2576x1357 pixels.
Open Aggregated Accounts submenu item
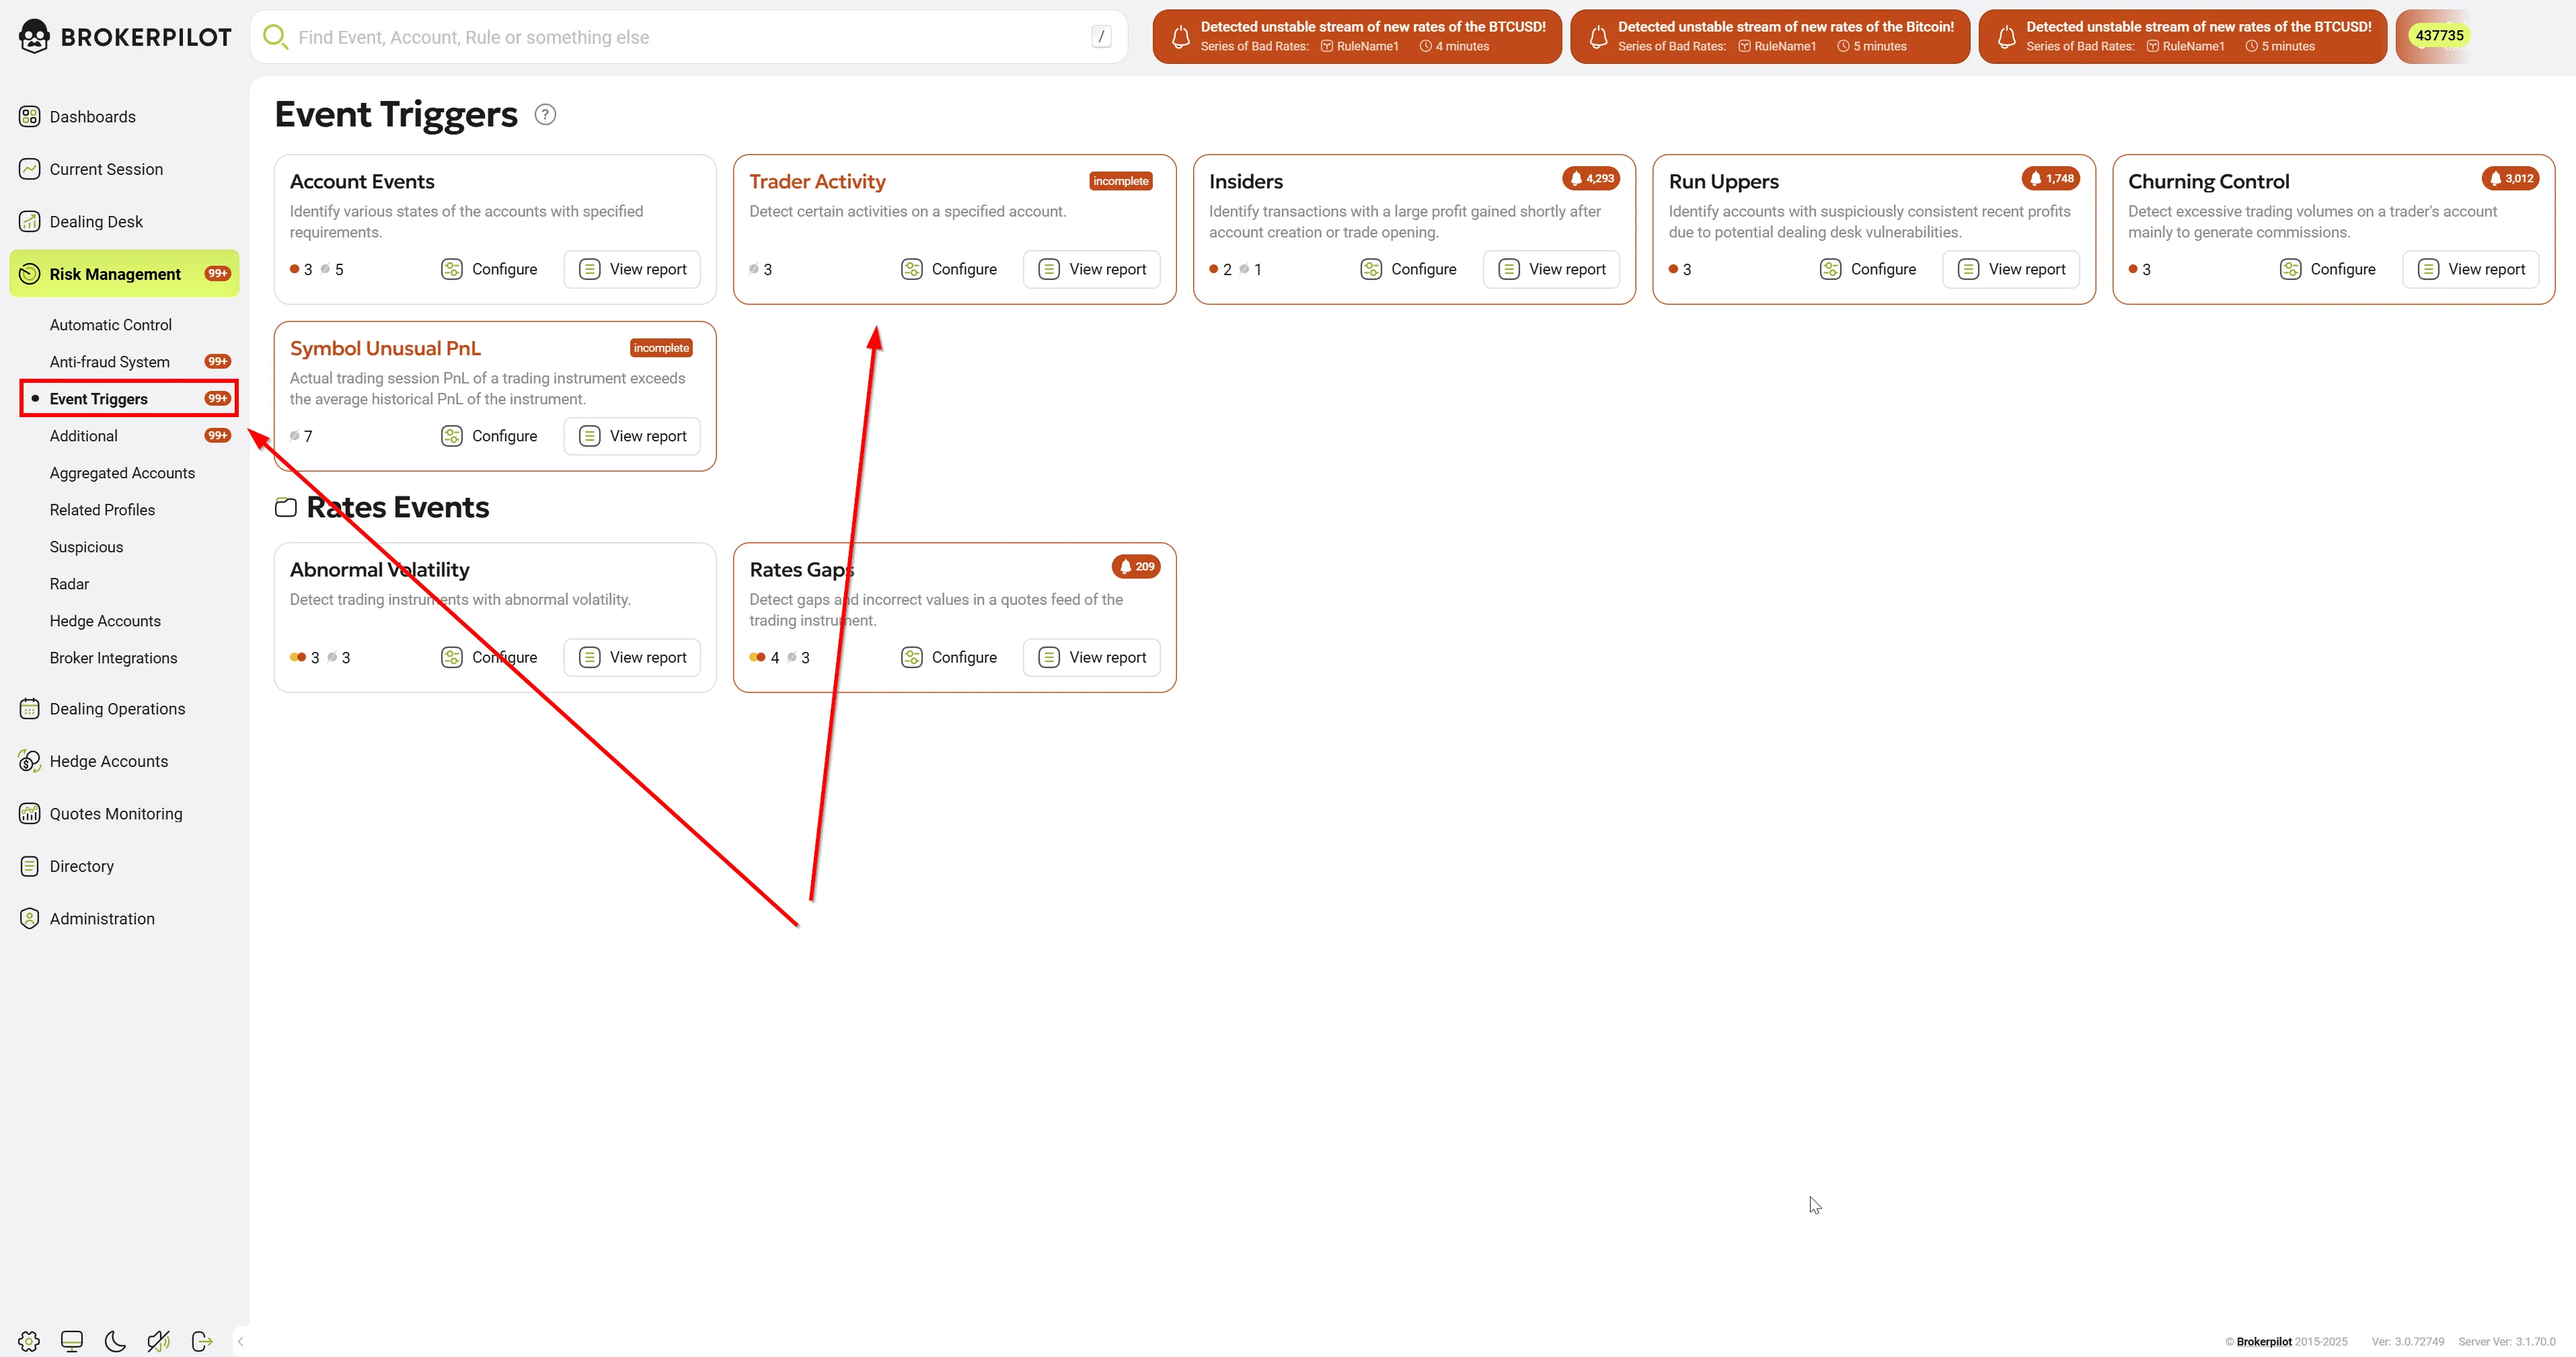click(122, 473)
